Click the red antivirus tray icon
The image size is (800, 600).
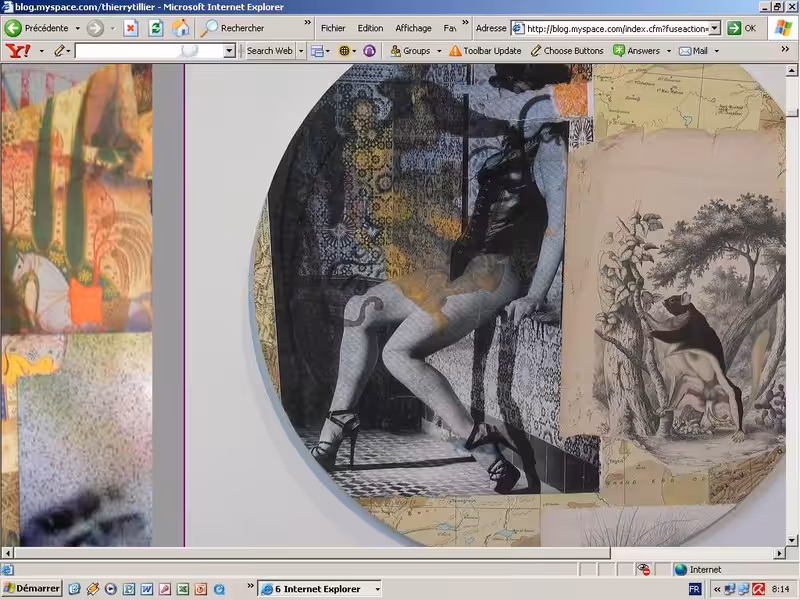click(x=758, y=589)
